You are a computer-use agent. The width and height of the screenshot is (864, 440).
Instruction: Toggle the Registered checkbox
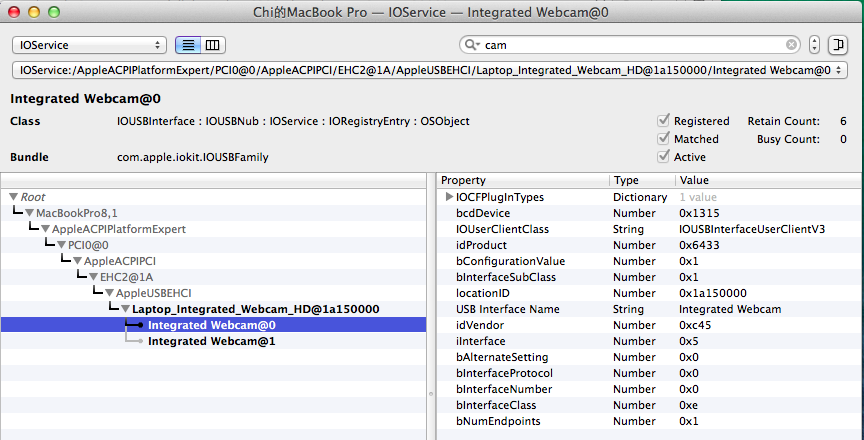tap(663, 121)
